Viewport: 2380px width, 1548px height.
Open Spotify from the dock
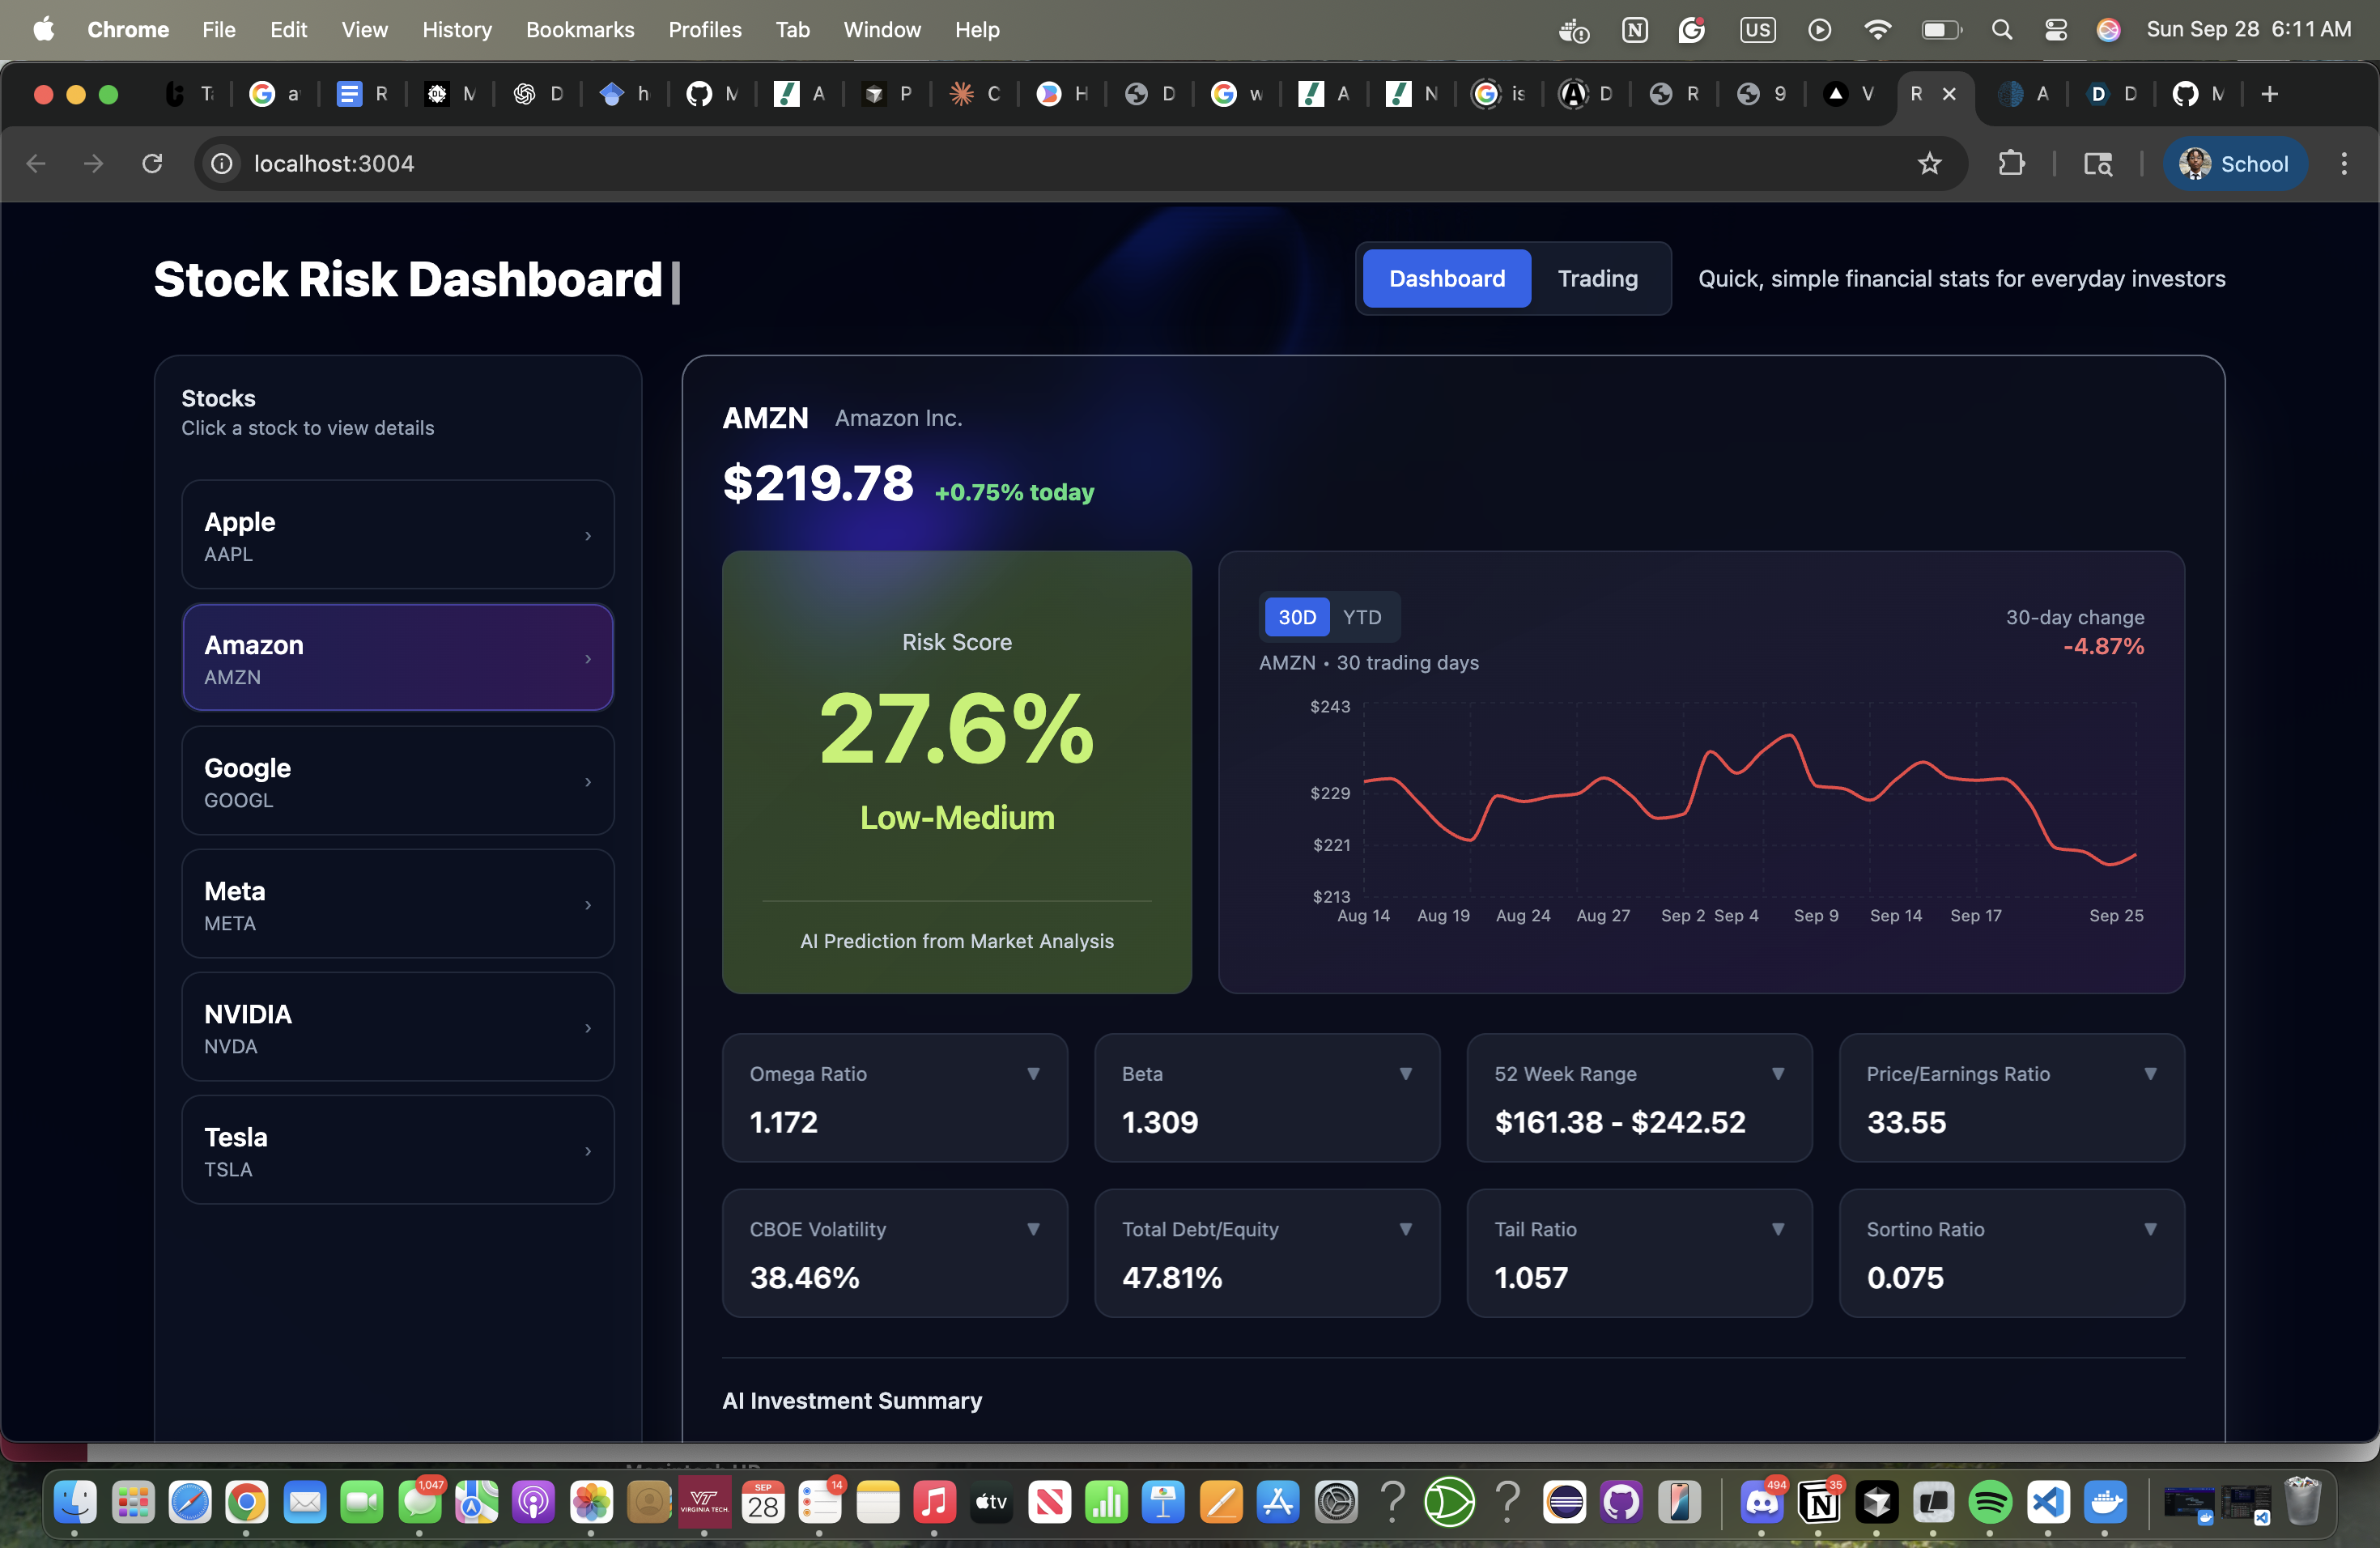click(x=1989, y=1501)
